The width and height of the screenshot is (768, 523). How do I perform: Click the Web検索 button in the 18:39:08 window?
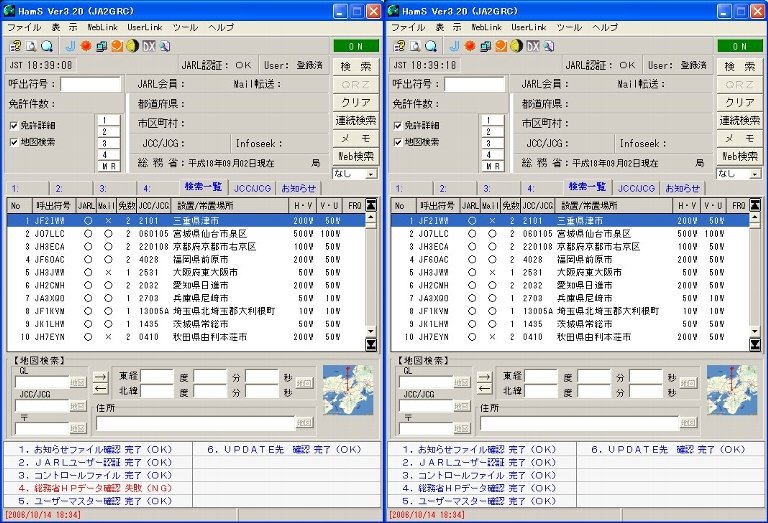(x=356, y=157)
